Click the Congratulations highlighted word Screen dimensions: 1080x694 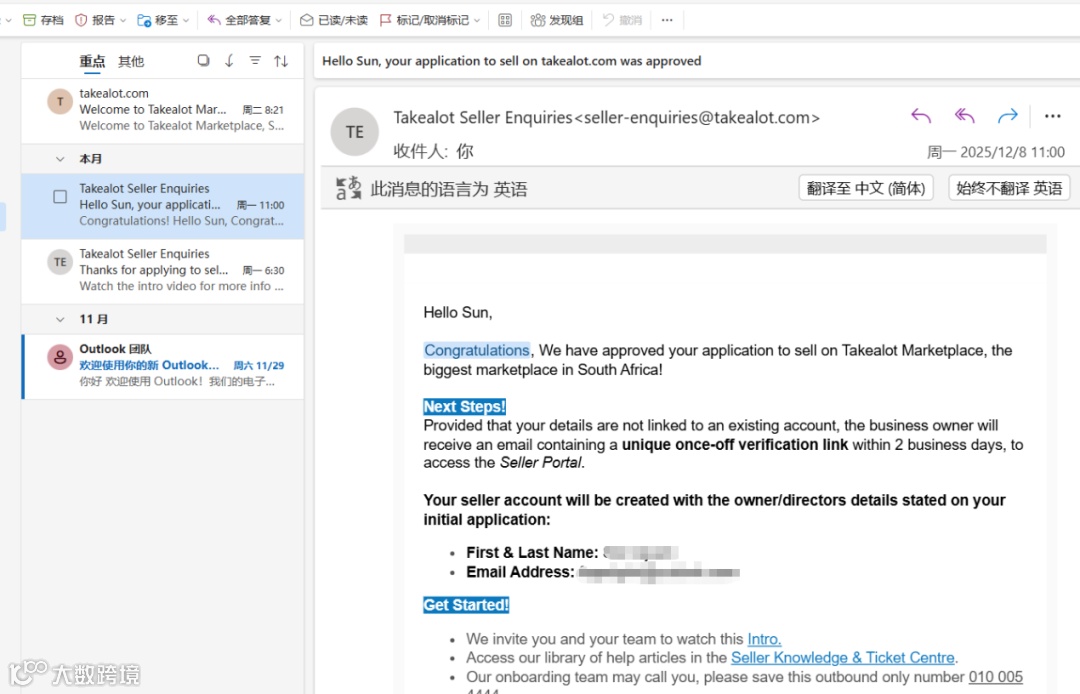coord(477,350)
